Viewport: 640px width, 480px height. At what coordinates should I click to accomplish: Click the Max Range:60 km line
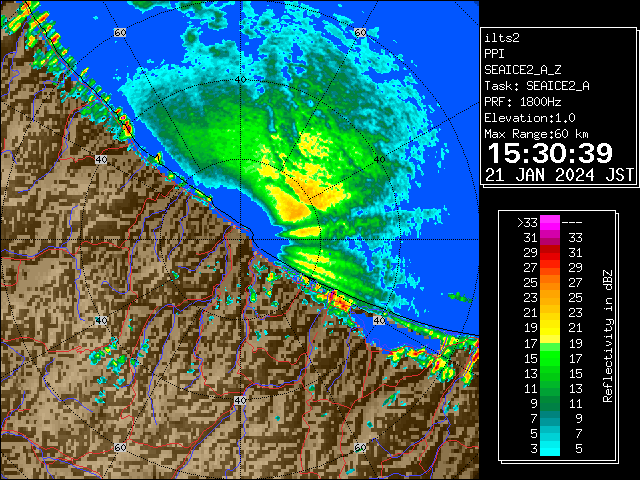(x=537, y=134)
